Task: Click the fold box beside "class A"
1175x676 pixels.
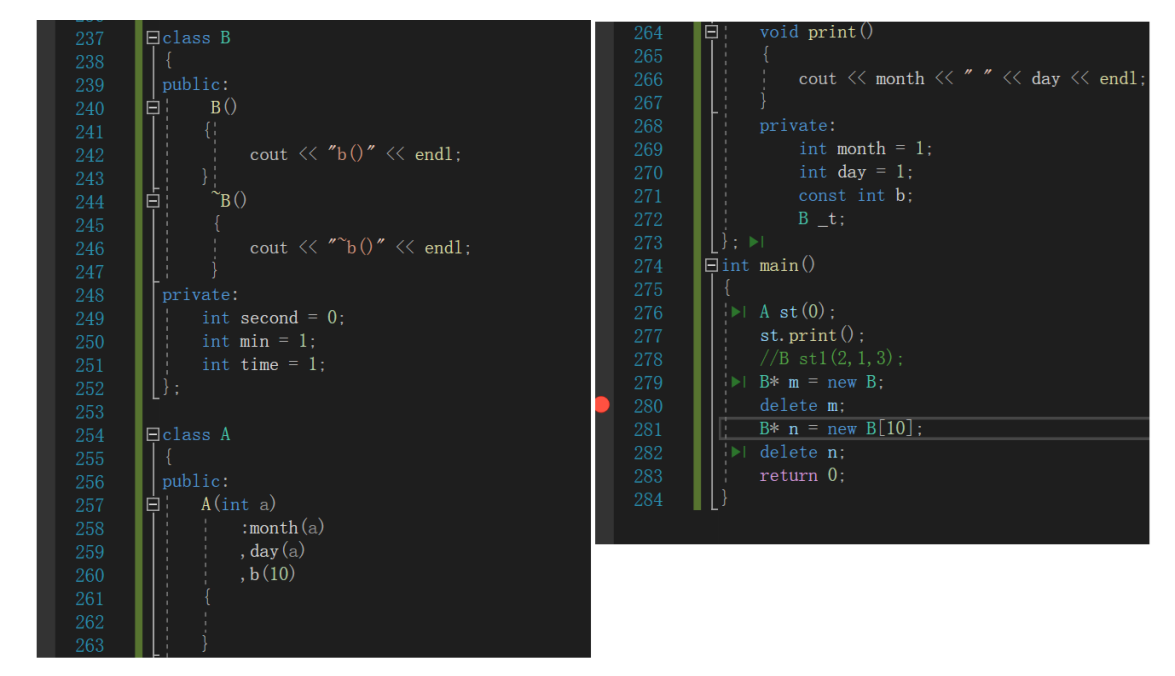Action: pos(152,434)
